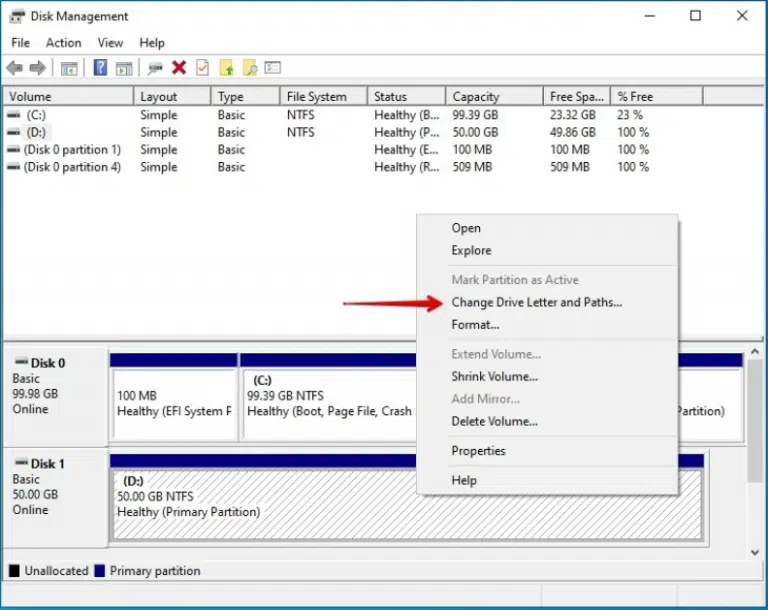Open the View menu

[x=110, y=43]
